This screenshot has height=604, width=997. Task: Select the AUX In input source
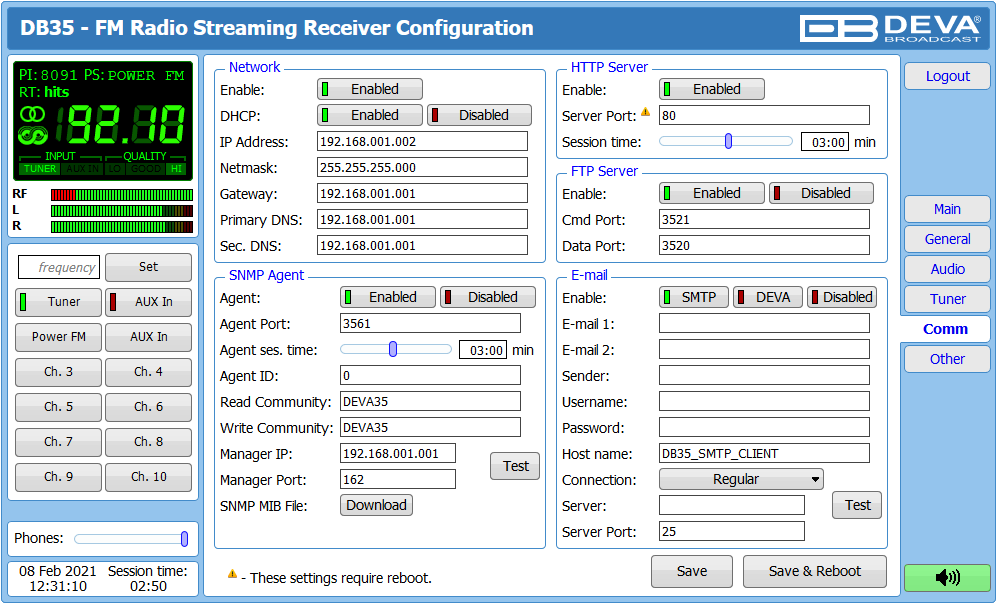[148, 302]
